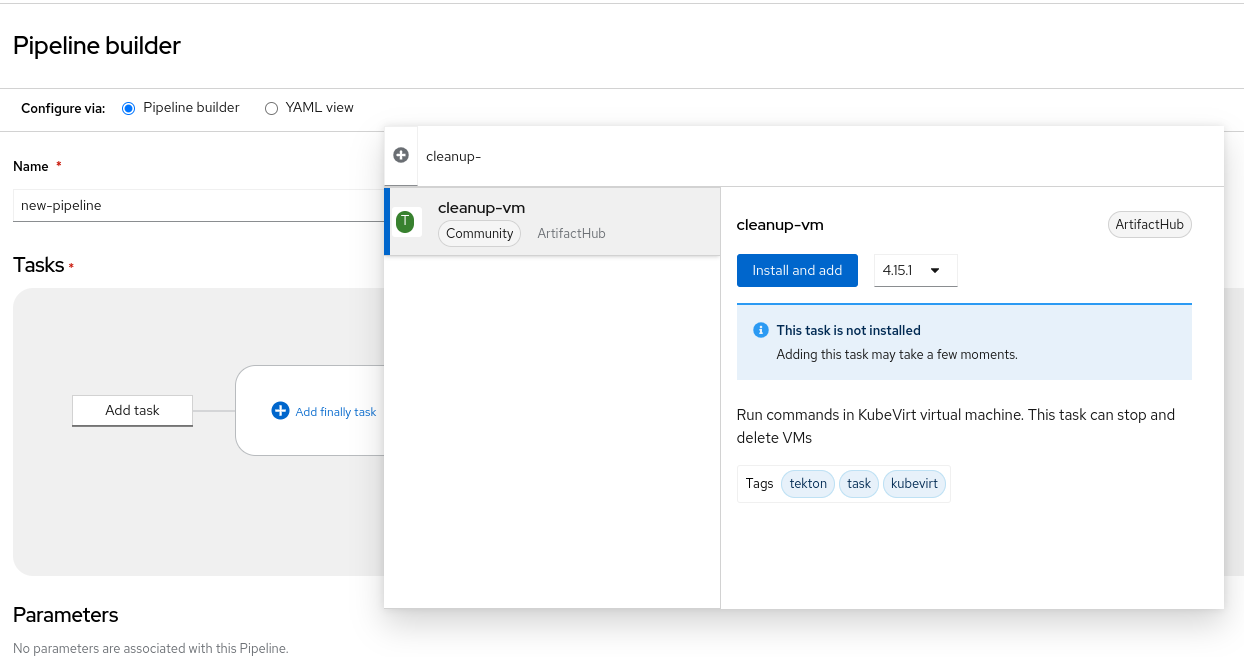
Task: Click the Community badge on cleanup-vm
Action: 479,233
